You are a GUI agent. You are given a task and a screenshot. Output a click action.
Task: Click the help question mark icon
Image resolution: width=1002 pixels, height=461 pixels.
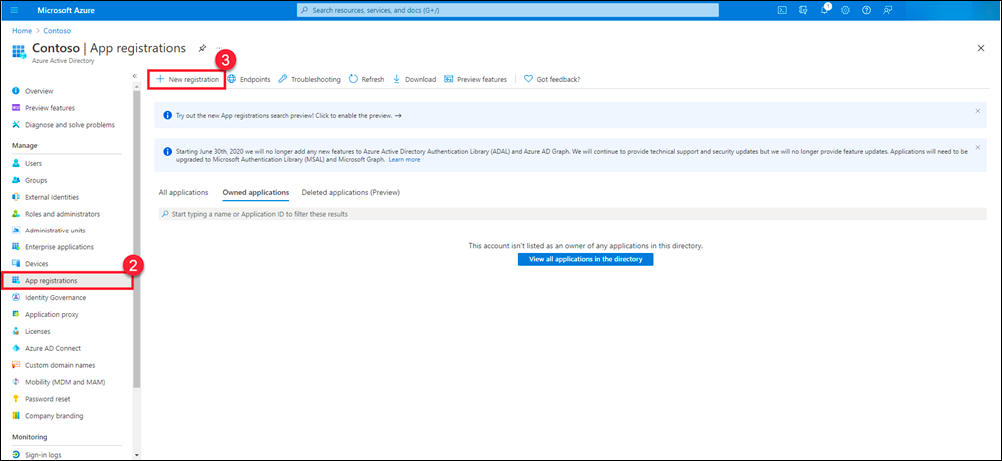[866, 10]
